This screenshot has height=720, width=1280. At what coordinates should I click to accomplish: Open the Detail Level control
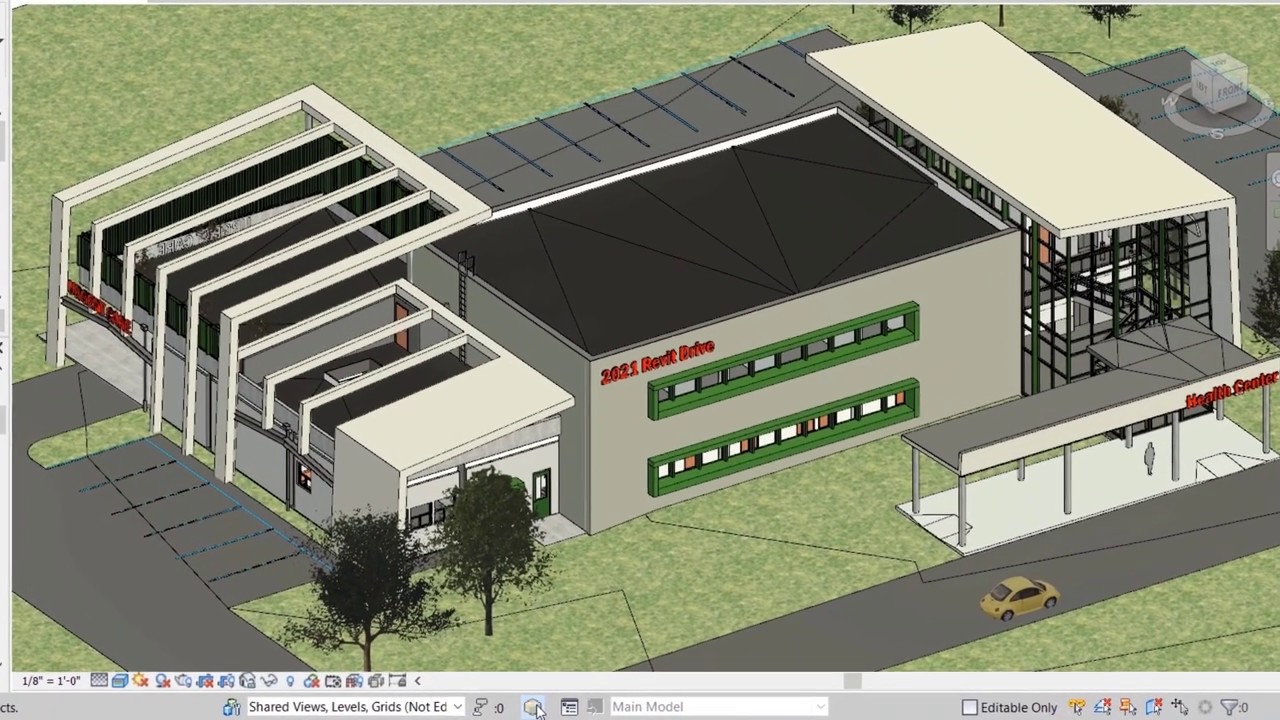[99, 681]
